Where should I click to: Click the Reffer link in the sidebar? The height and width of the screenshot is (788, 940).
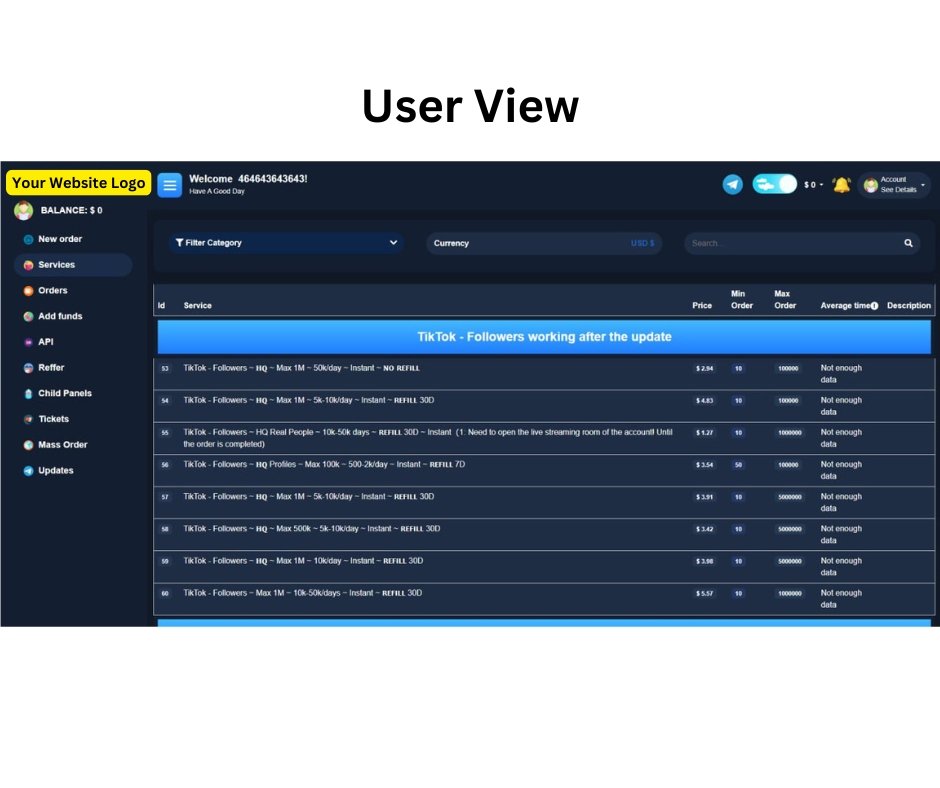(x=50, y=367)
